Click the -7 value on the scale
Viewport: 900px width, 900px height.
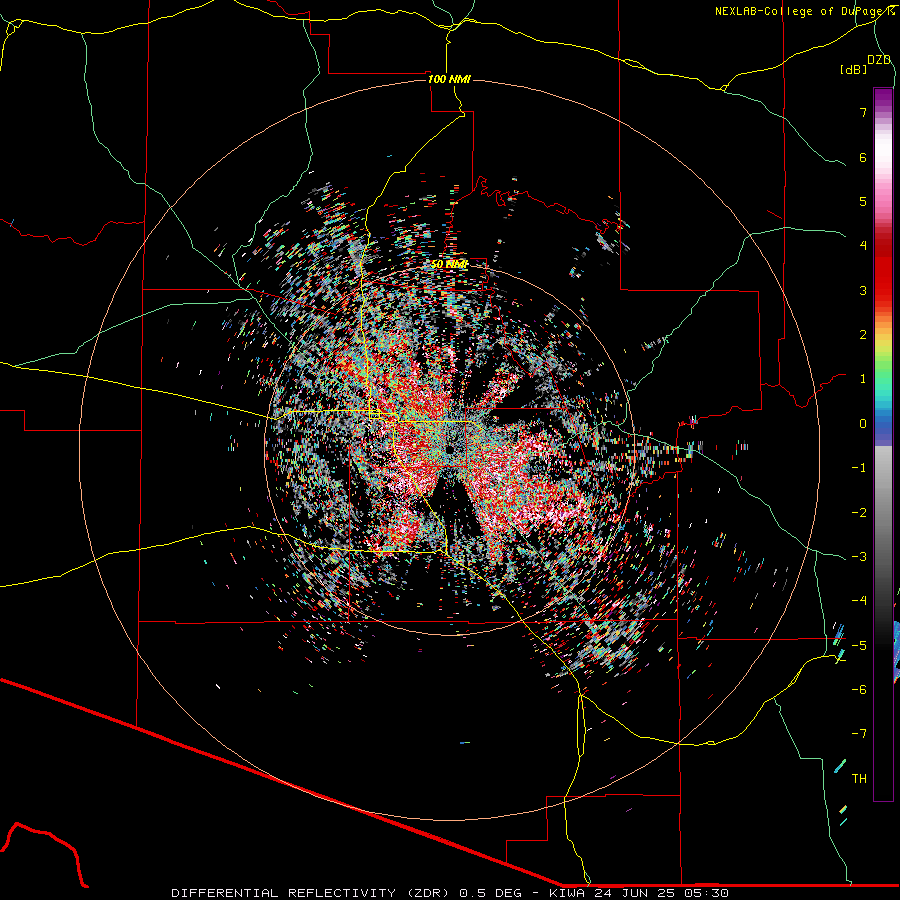coord(859,734)
